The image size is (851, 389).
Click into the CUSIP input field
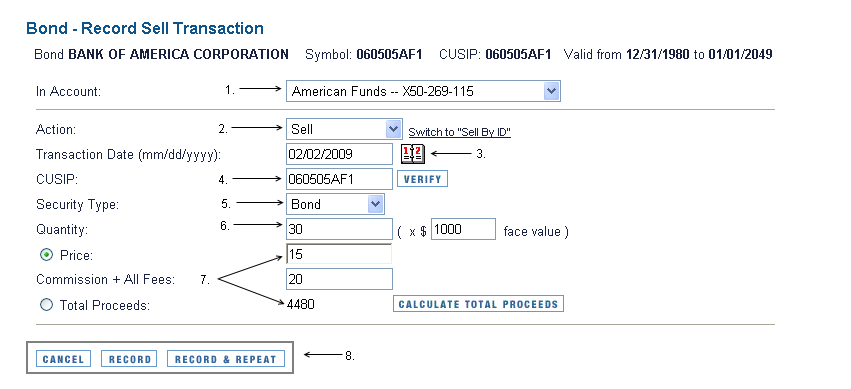coord(339,179)
